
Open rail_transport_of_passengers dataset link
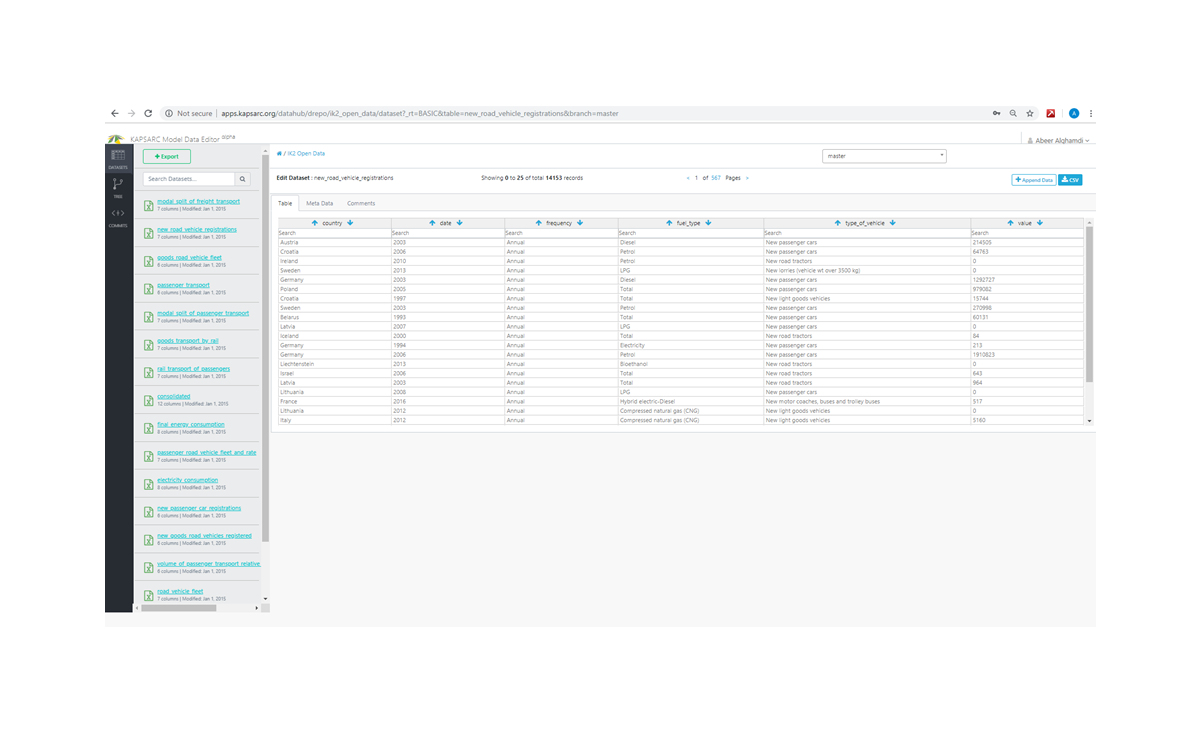coord(194,369)
